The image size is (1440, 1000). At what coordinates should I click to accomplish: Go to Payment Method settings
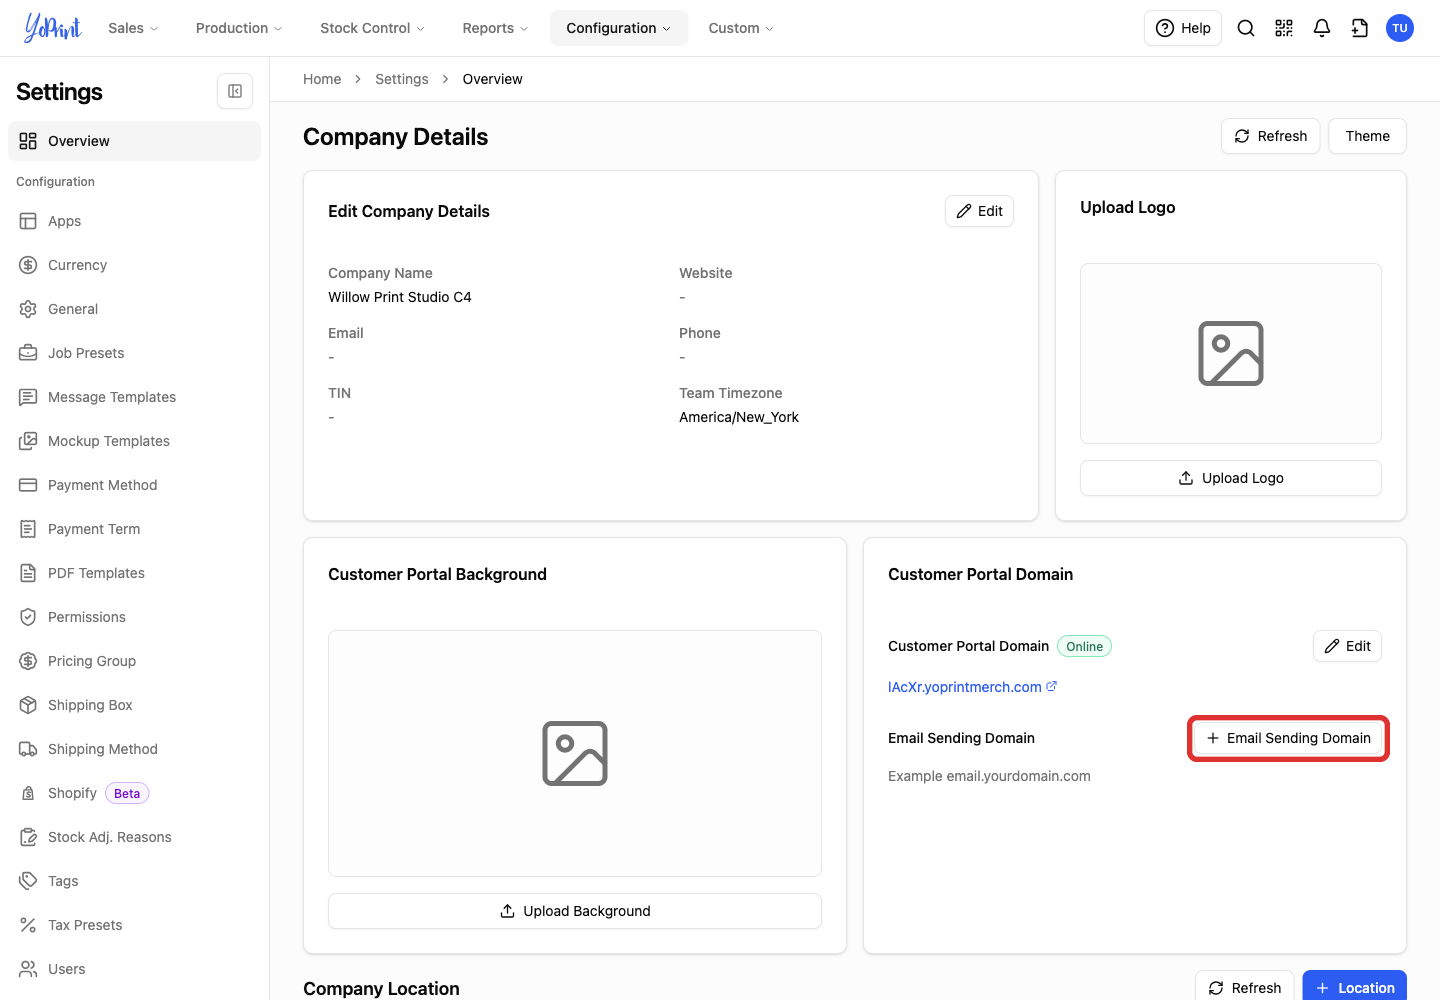click(134, 485)
